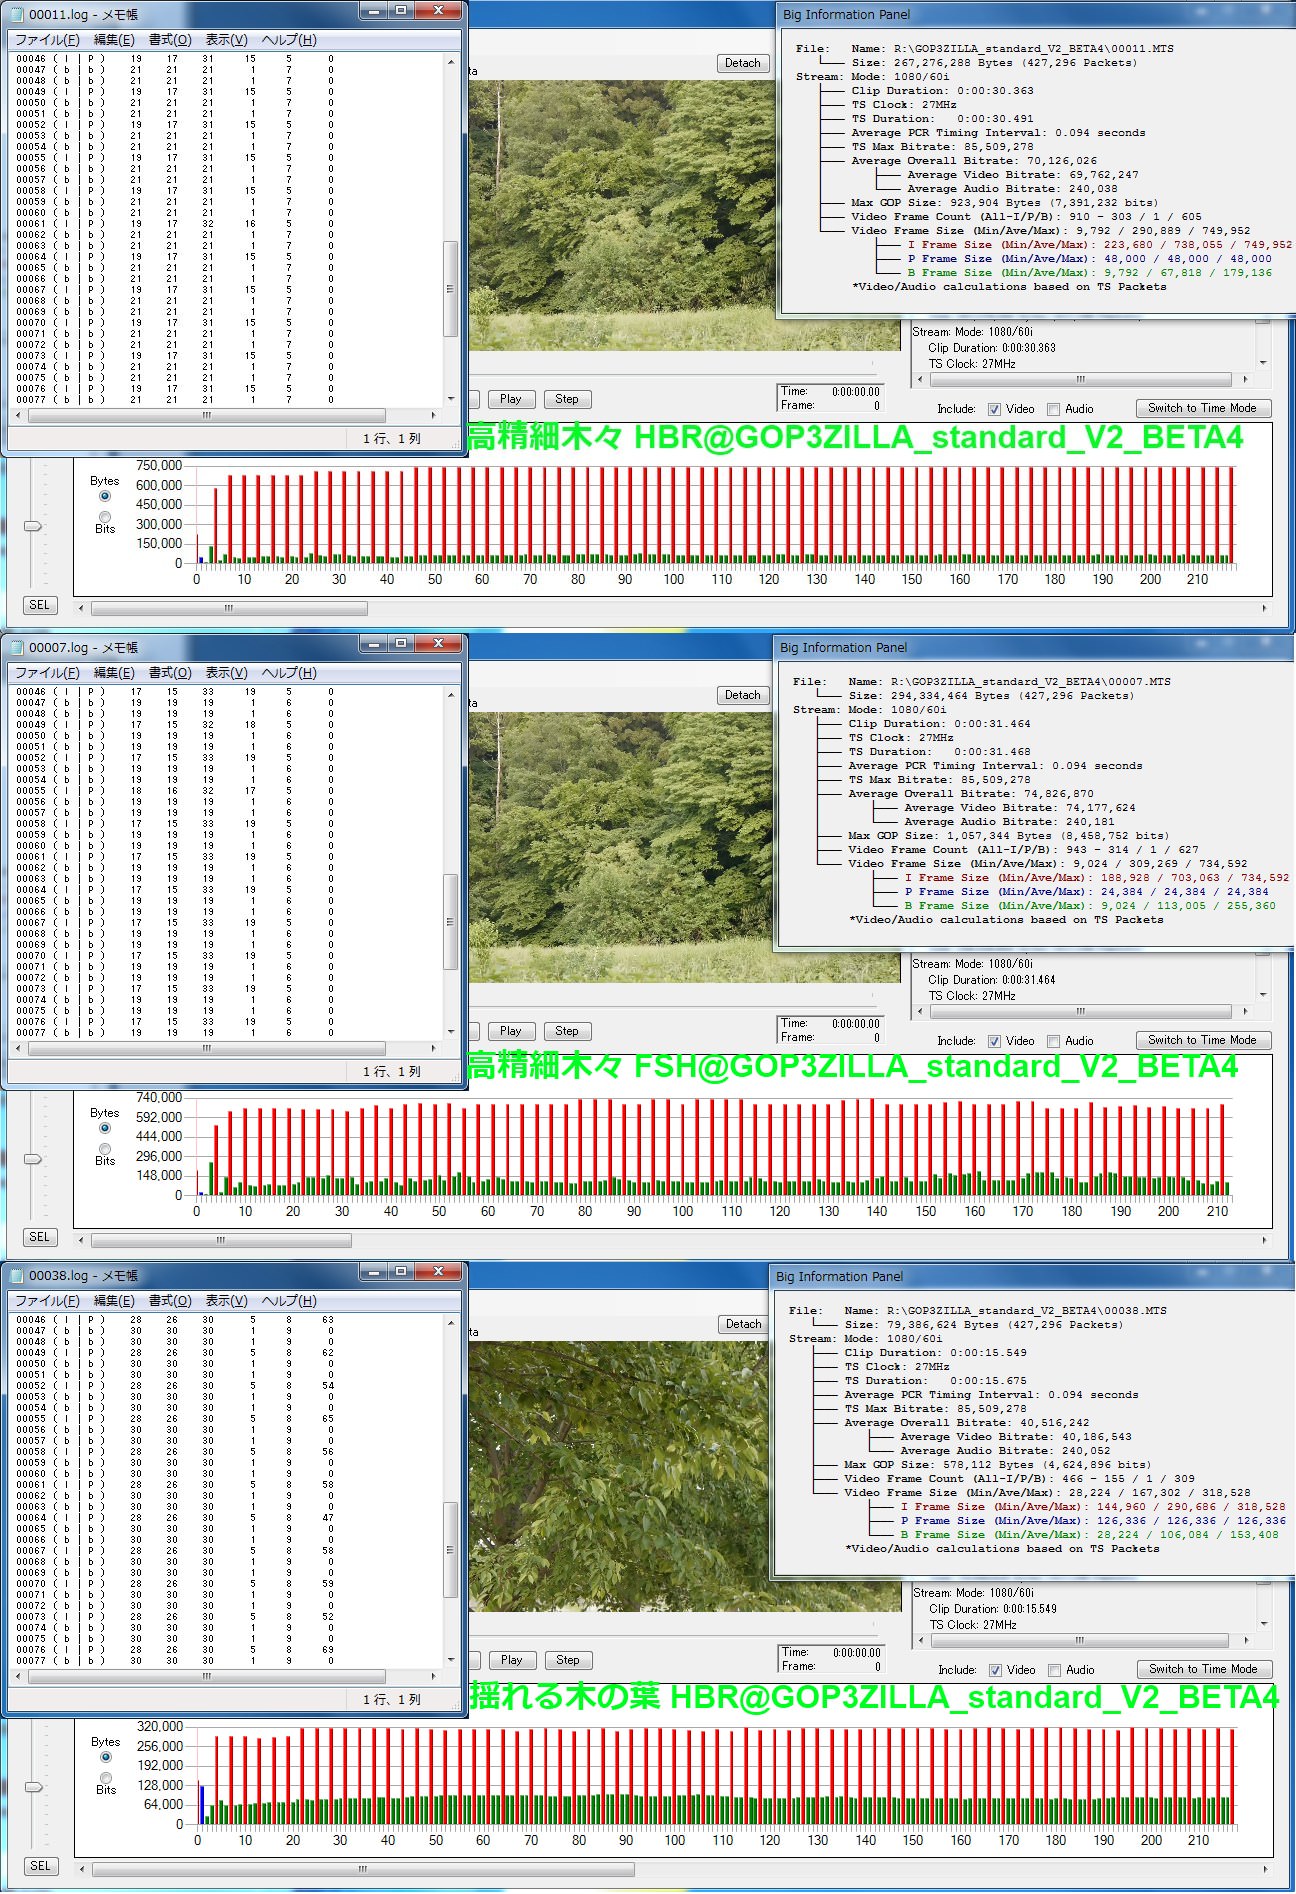Image resolution: width=1296 pixels, height=1894 pixels.
Task: Open 書式(O) menu in 00007.log Notepad
Action: 170,673
